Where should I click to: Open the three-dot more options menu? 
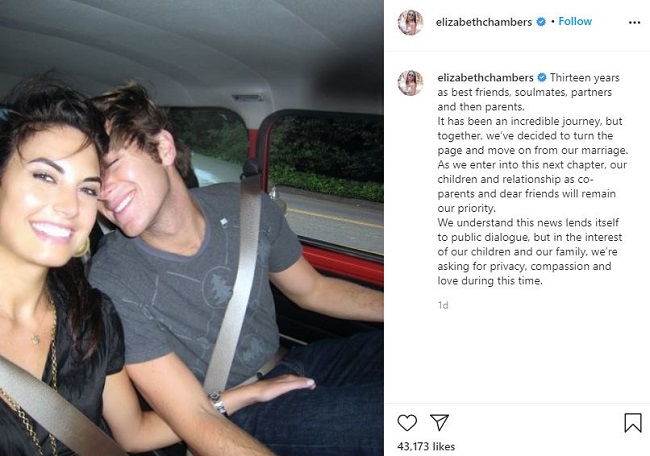pos(634,22)
